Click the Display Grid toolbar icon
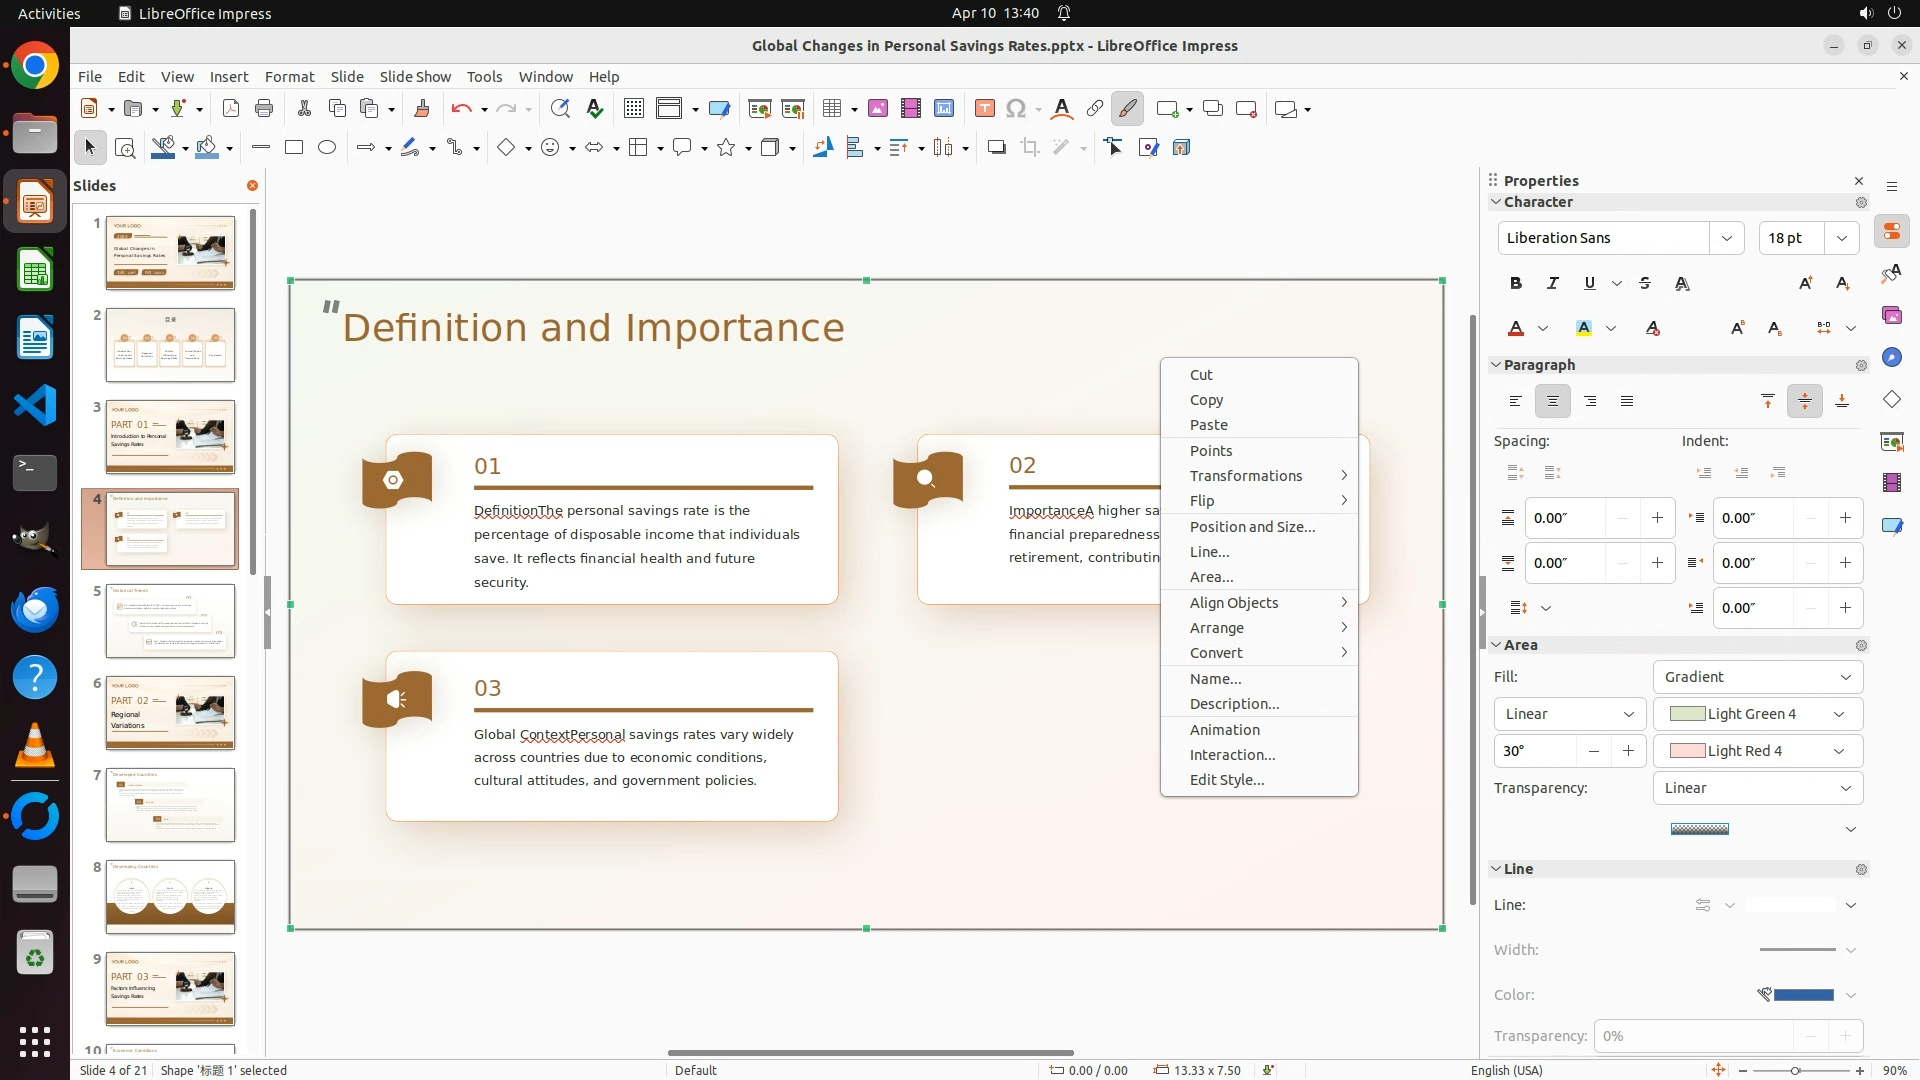The height and width of the screenshot is (1080, 1920). pos(633,109)
